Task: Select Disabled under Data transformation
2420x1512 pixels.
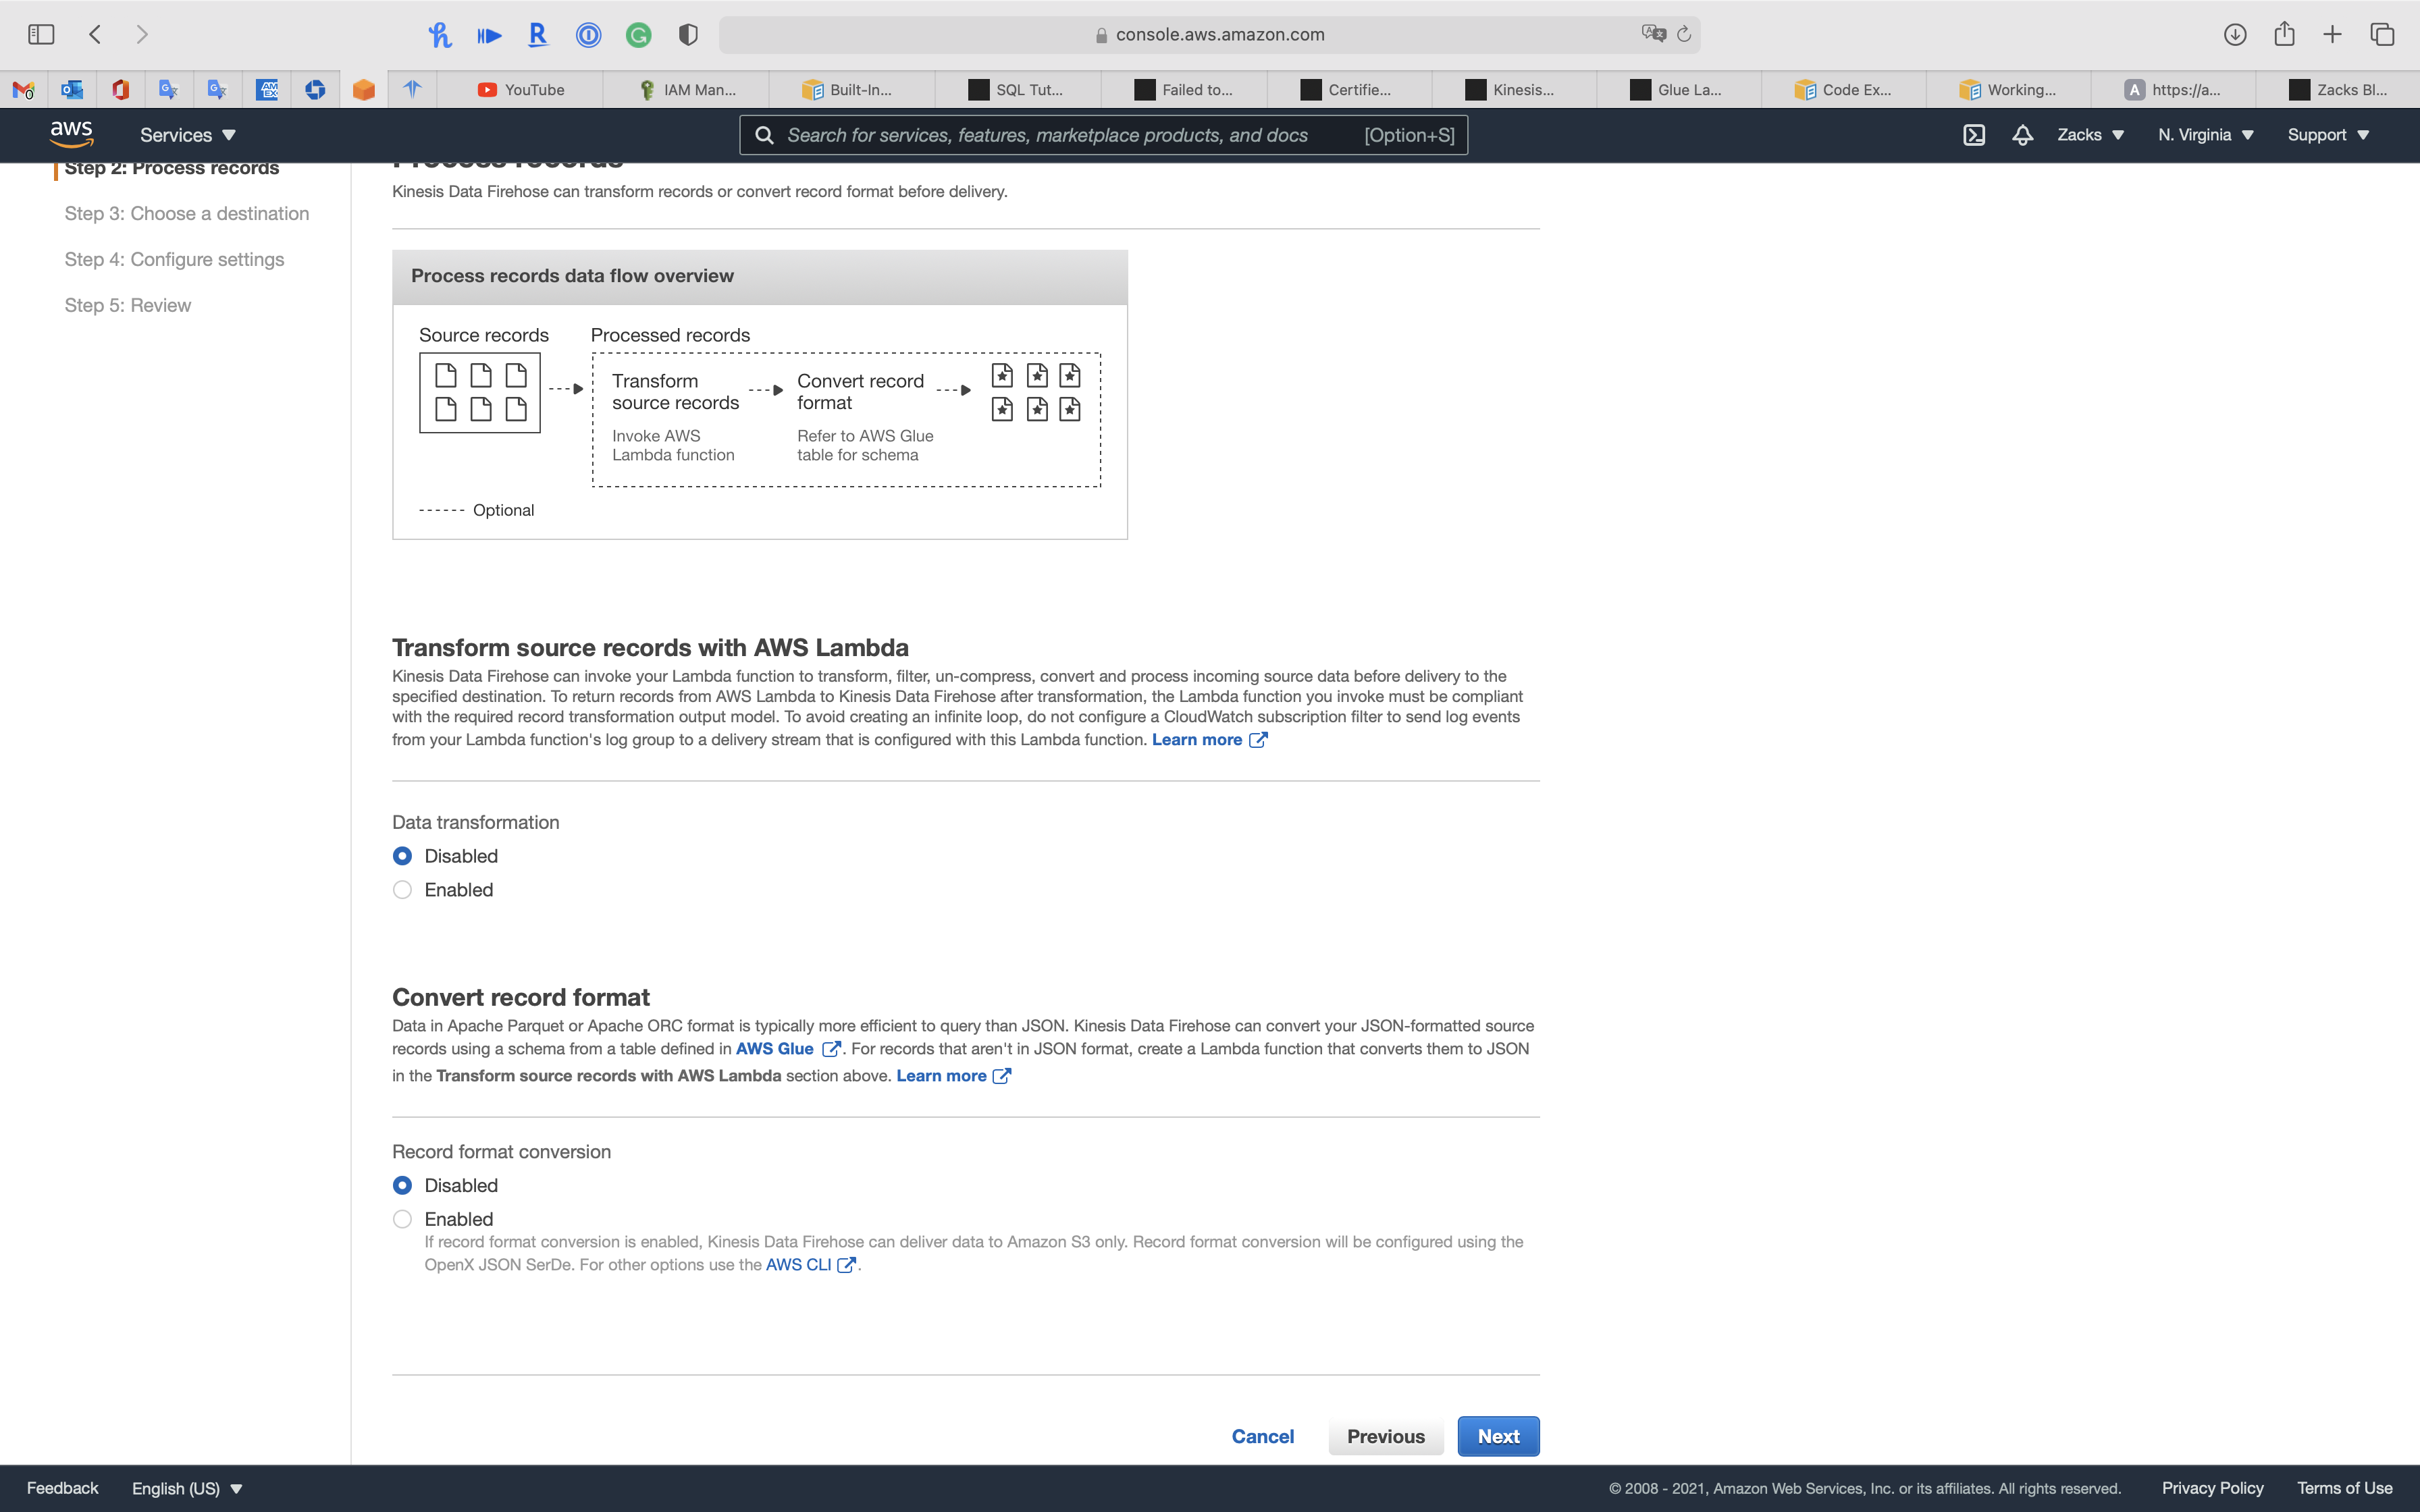Action: 402,856
